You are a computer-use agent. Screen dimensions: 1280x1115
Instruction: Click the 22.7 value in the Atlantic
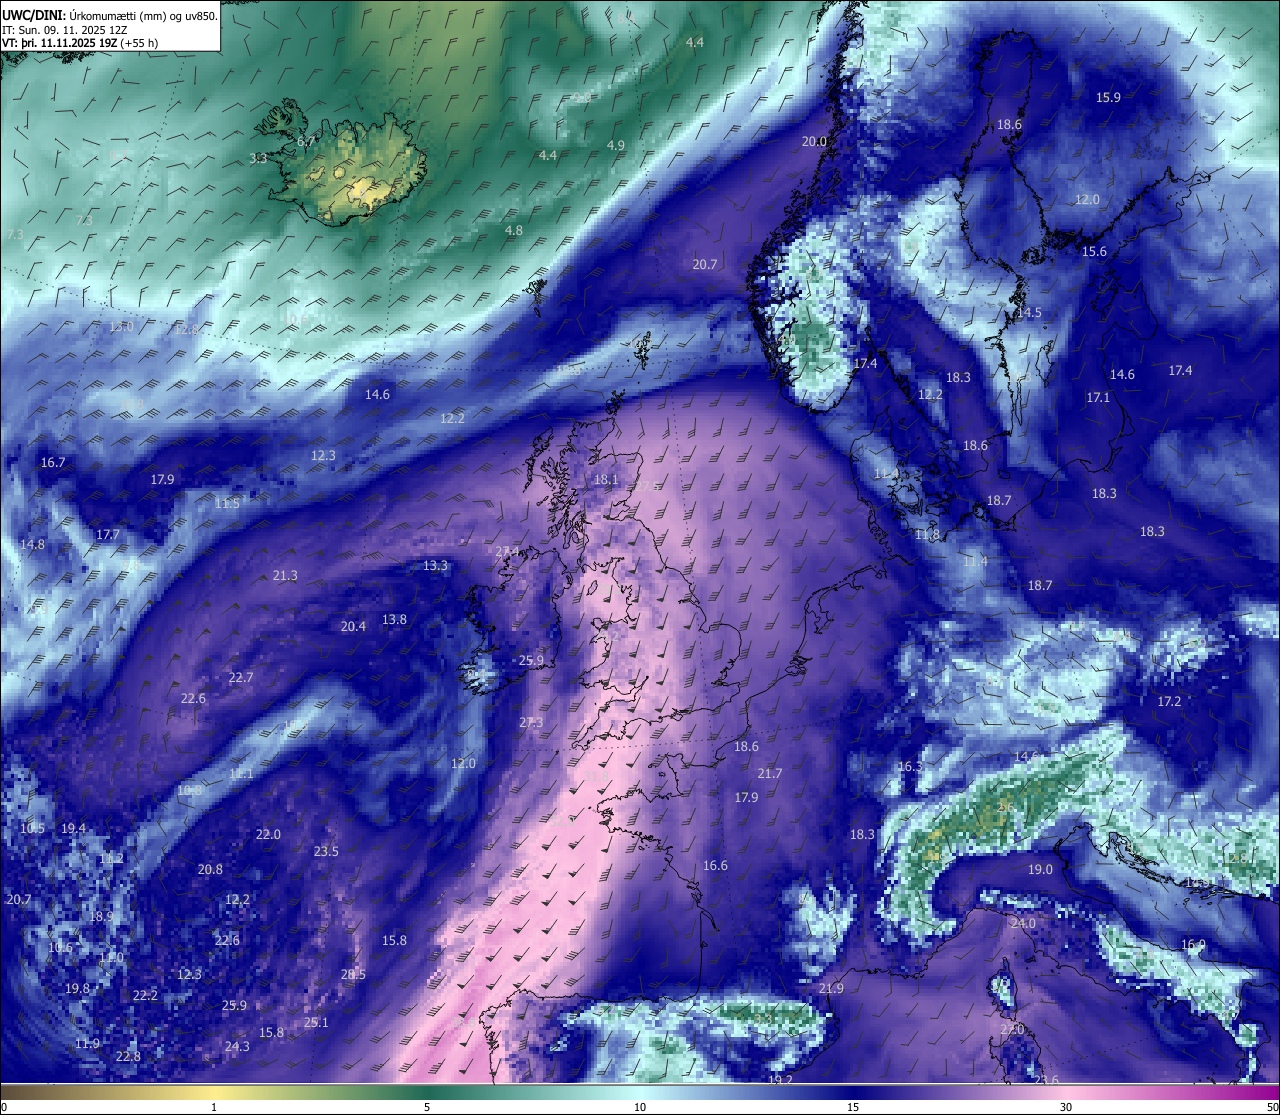point(240,677)
